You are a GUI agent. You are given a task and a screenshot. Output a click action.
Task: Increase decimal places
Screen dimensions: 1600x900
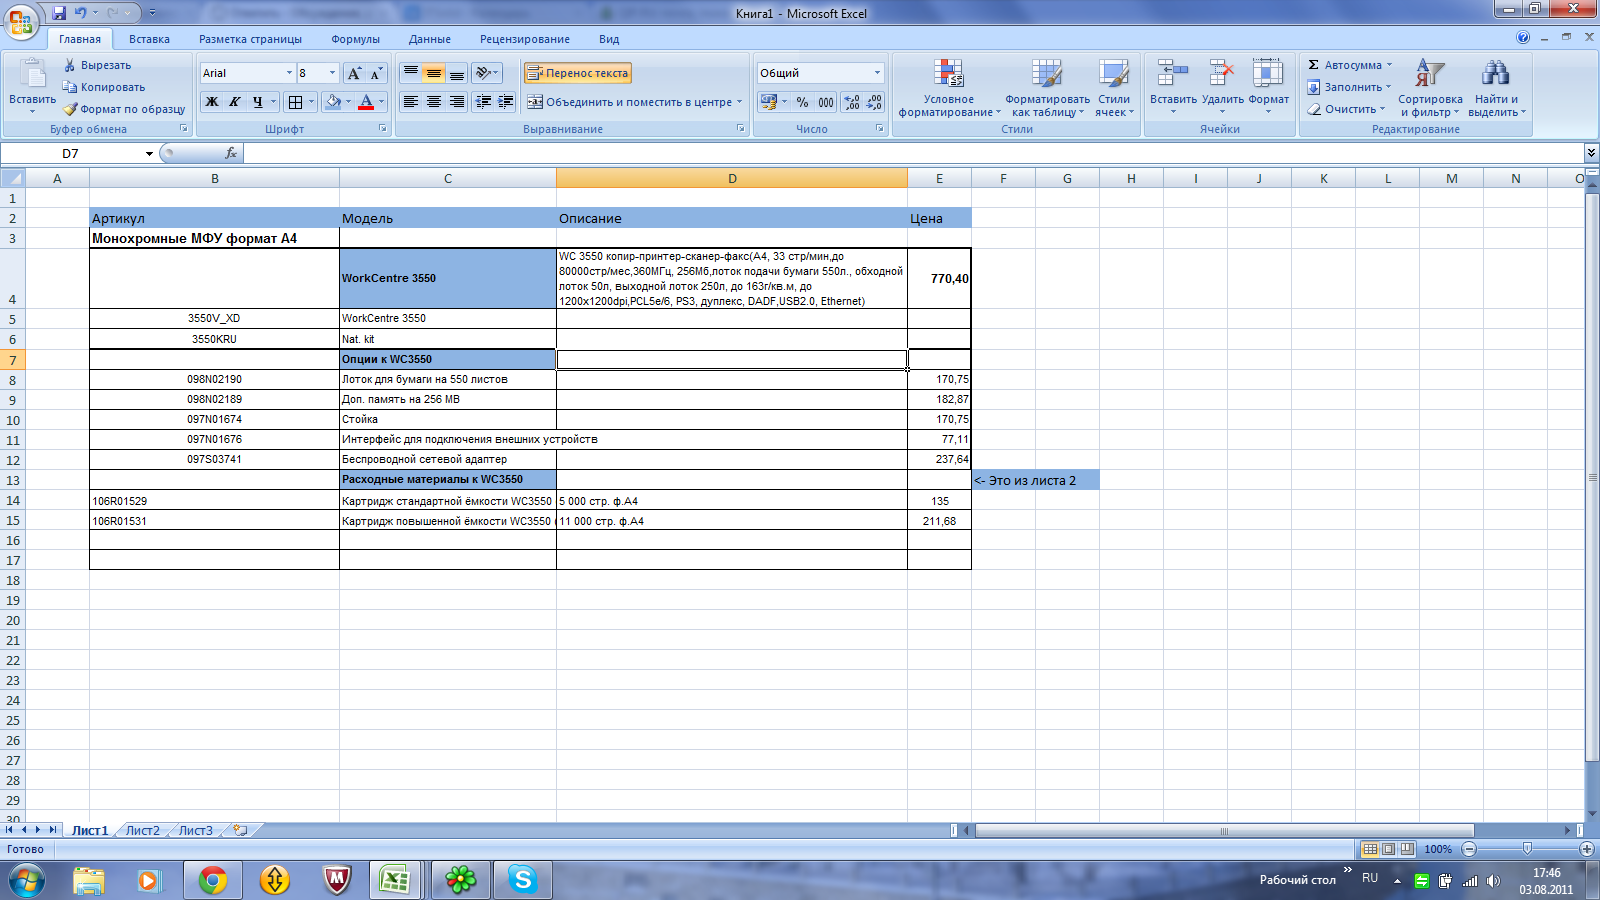[851, 102]
